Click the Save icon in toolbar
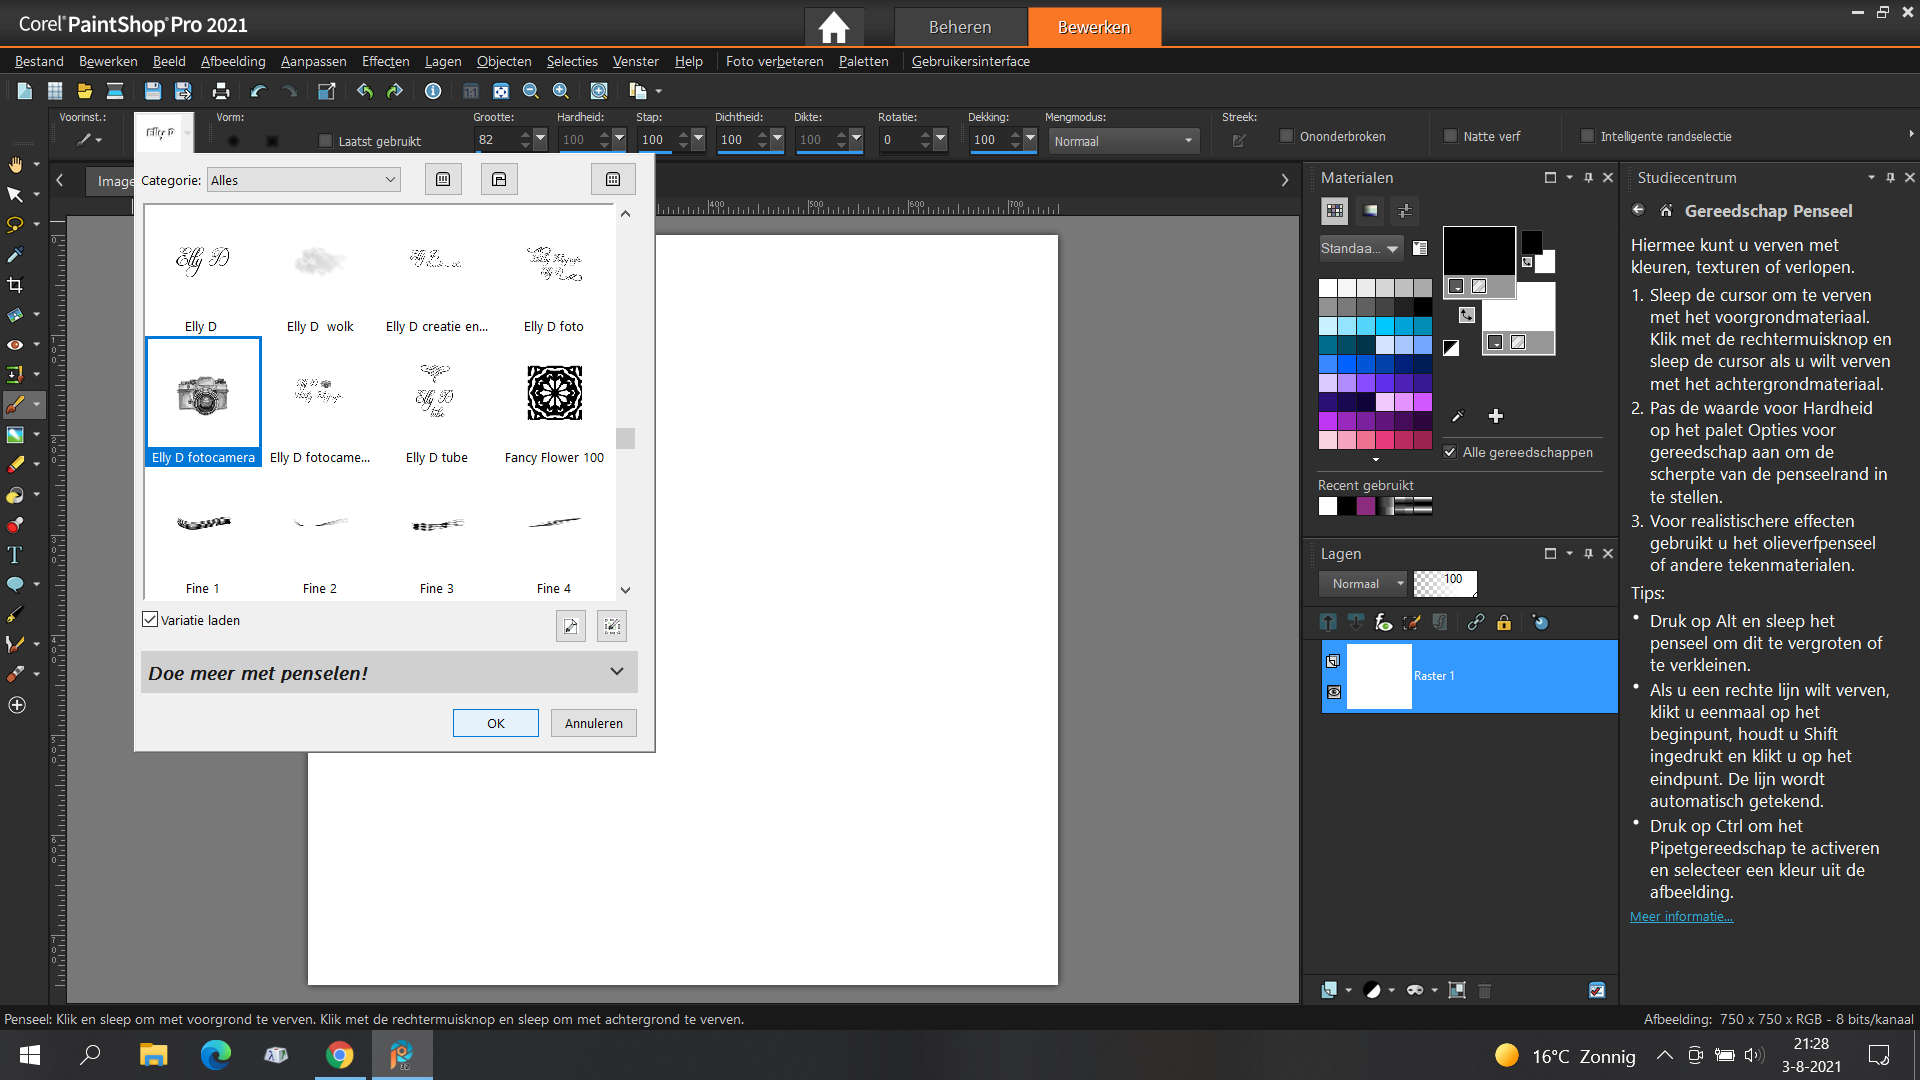 point(153,91)
